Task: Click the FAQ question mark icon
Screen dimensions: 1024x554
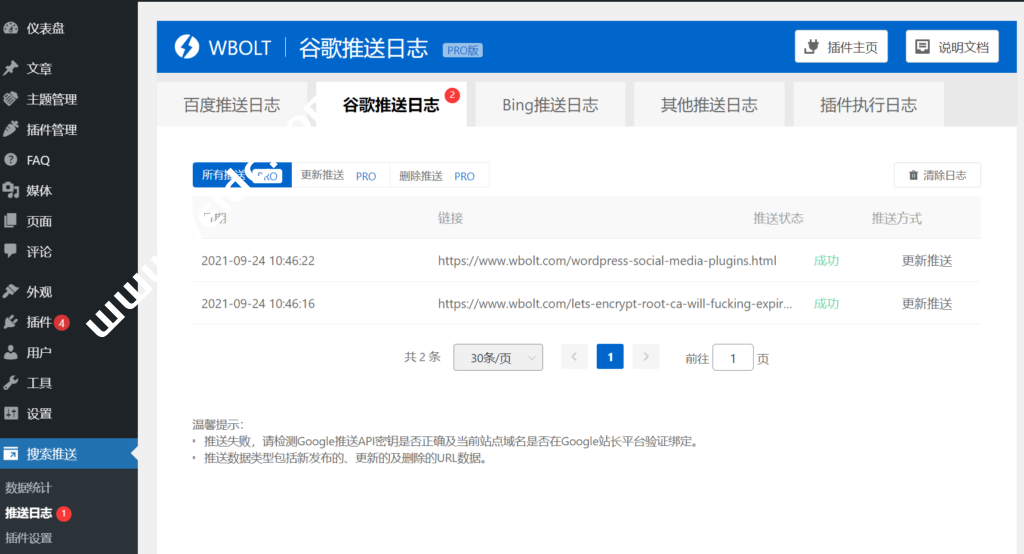Action: 10,160
